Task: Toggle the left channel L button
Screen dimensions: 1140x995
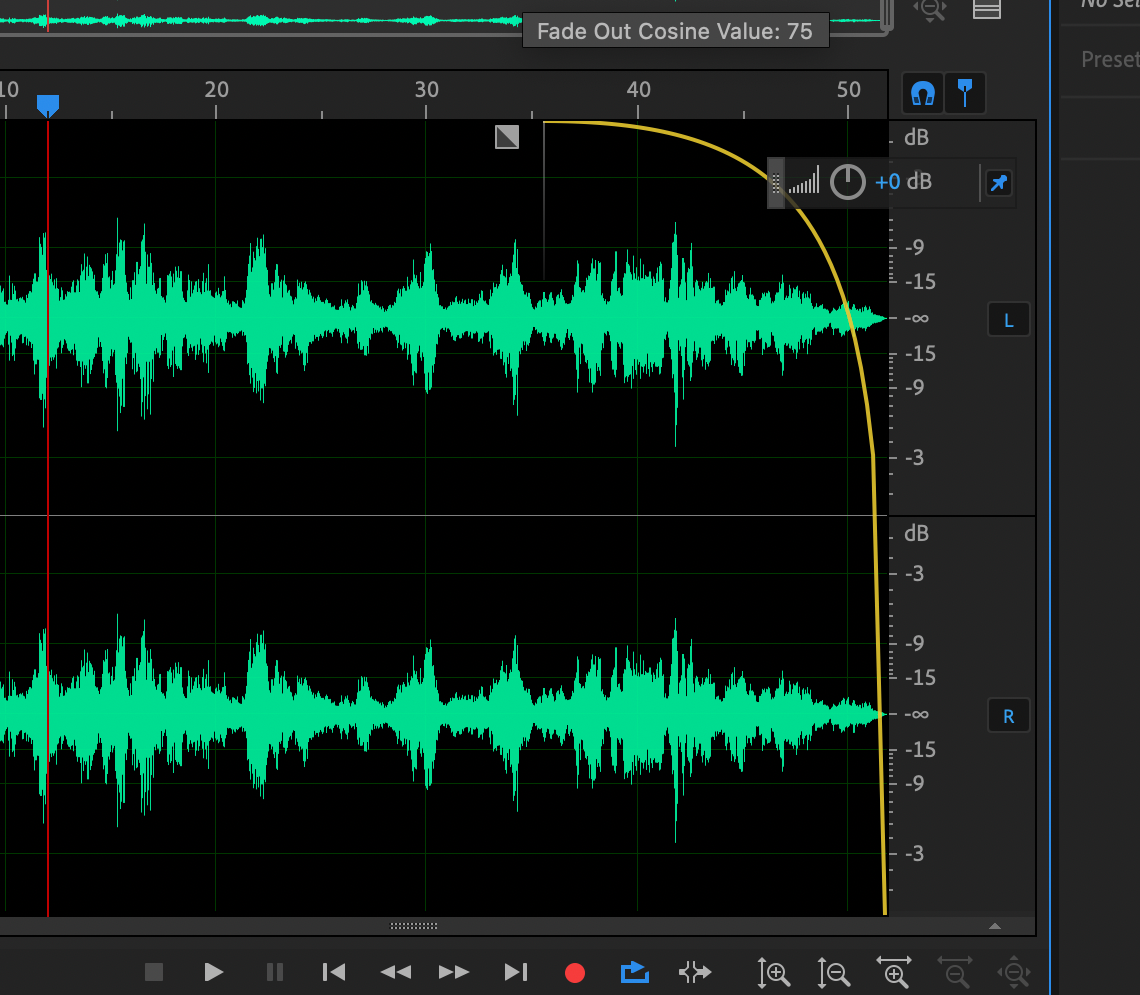Action: point(1008,321)
